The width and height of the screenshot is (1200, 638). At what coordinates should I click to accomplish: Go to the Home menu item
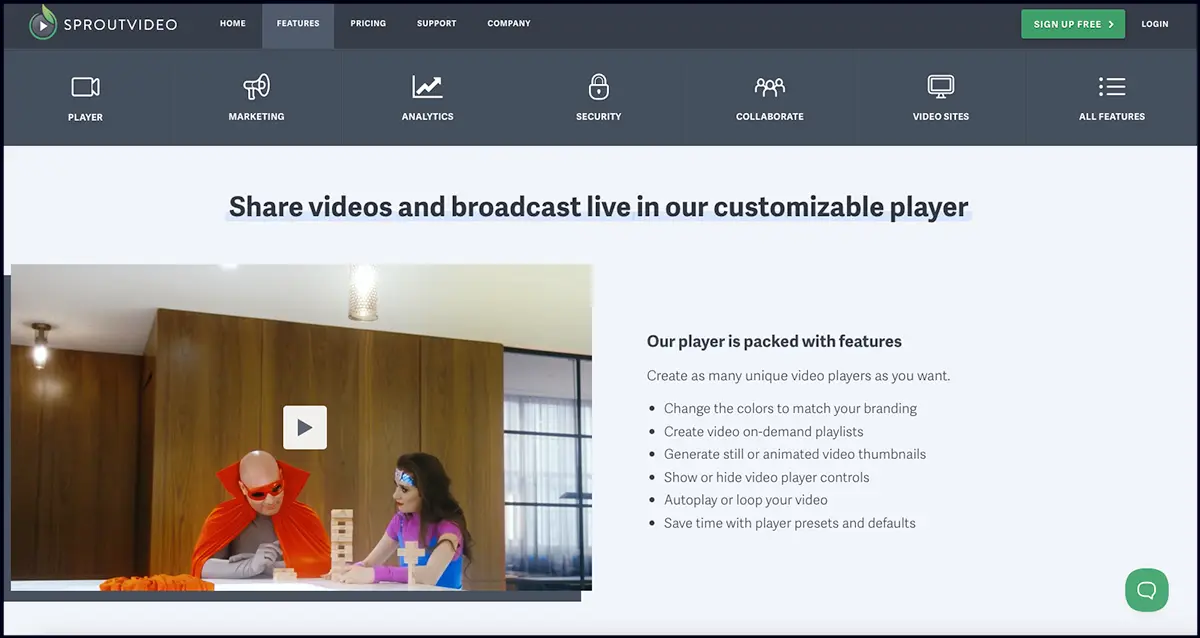(232, 24)
